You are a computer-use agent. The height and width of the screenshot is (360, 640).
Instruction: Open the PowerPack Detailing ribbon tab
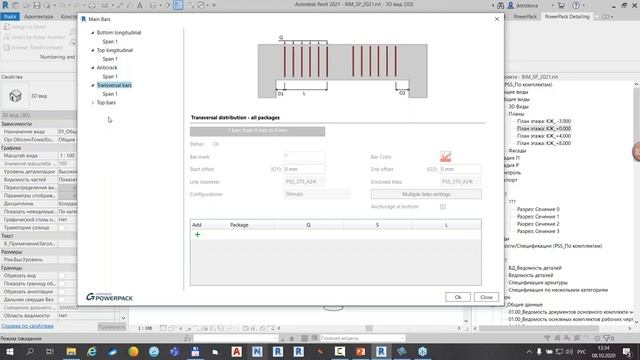(567, 16)
